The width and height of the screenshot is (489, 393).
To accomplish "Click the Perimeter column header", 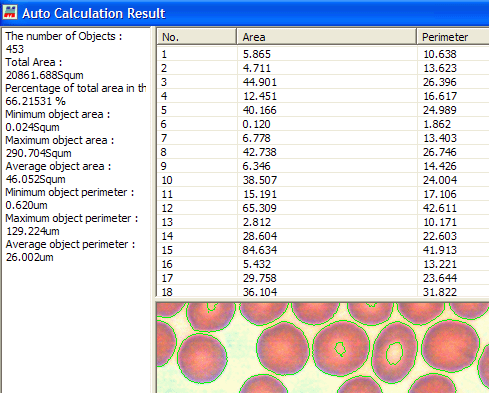I will point(453,36).
